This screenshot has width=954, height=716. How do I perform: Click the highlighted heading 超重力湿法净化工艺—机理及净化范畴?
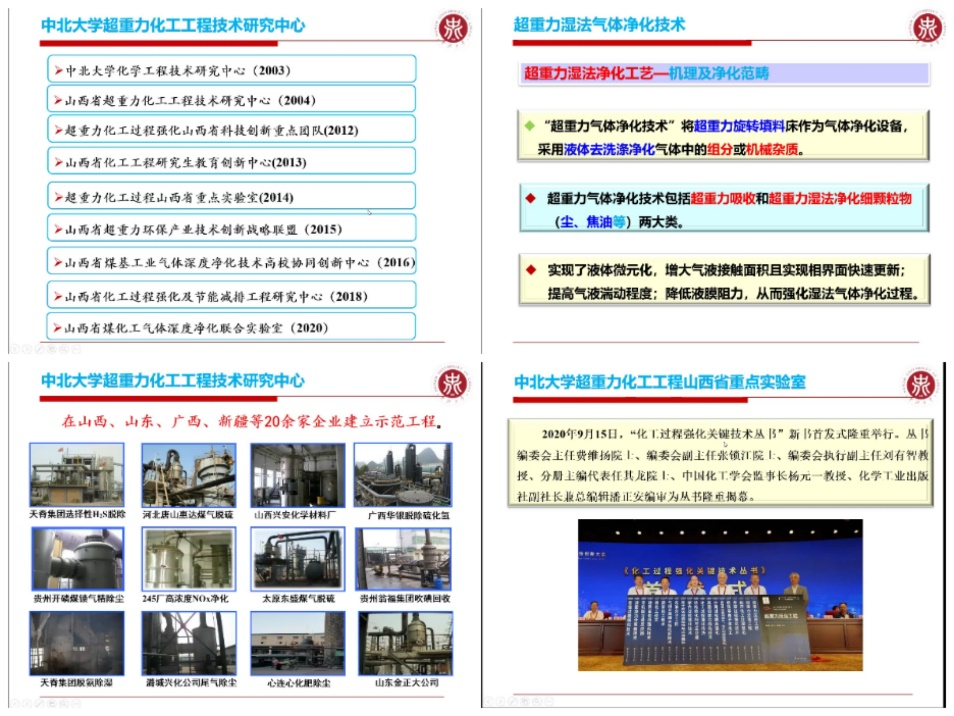point(646,73)
